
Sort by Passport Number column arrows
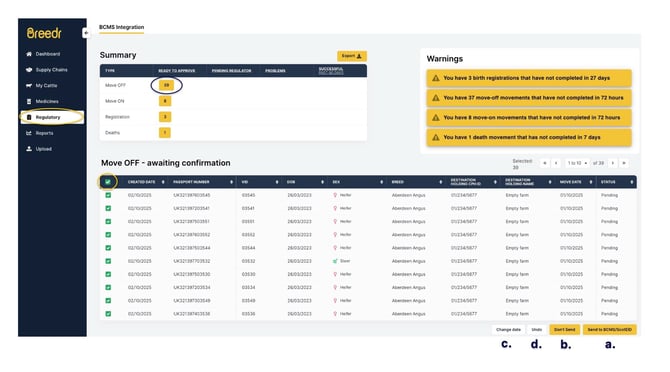click(x=231, y=182)
